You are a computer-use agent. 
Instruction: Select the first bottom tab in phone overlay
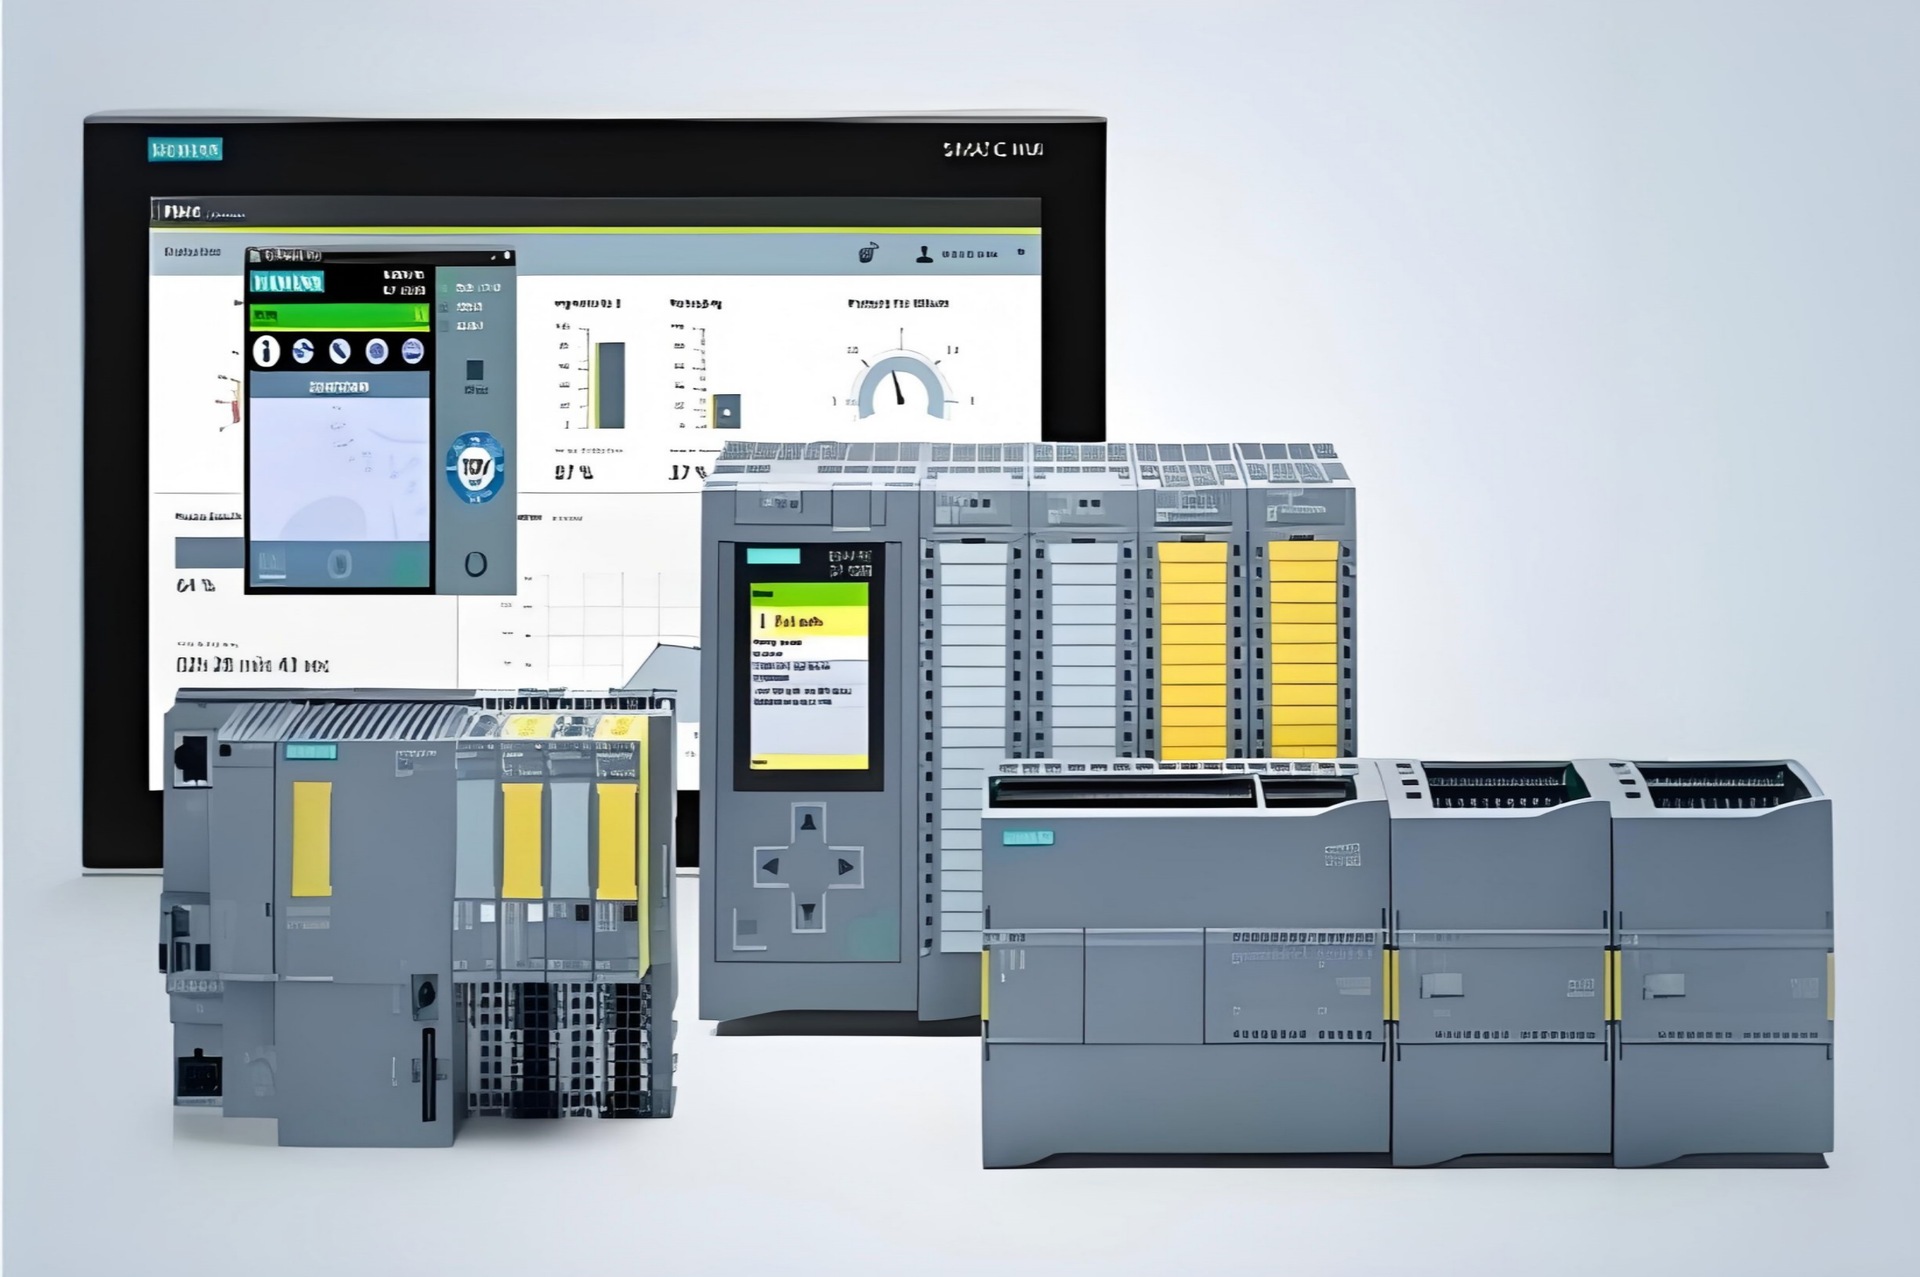(272, 563)
